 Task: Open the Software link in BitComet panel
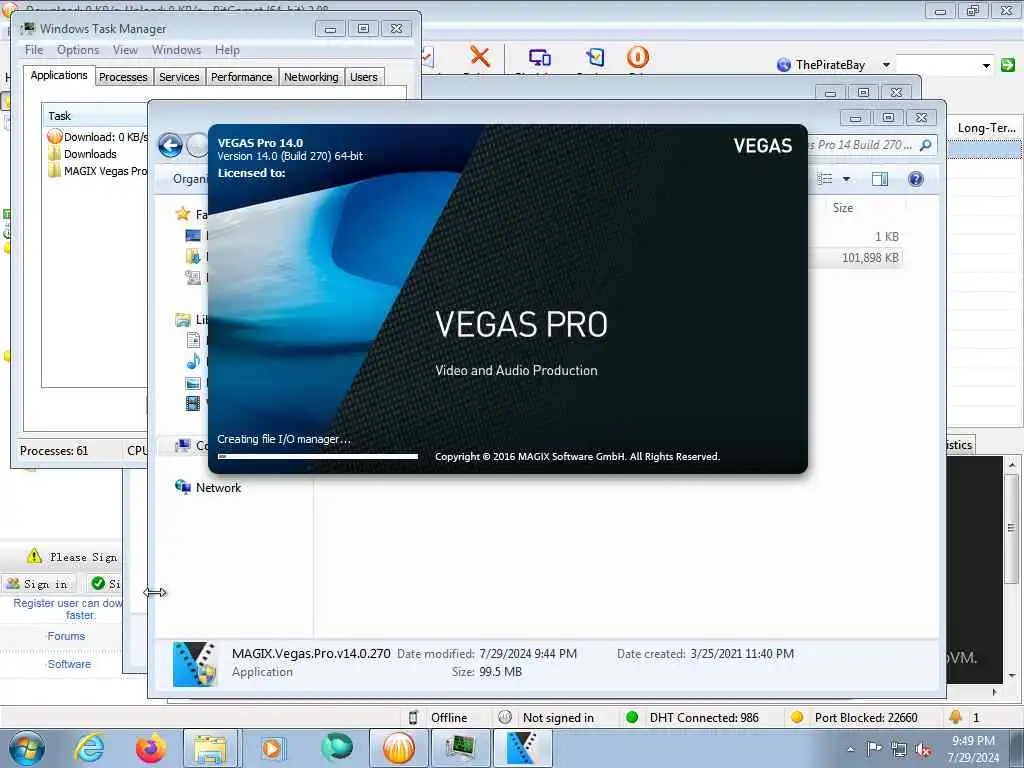pos(69,664)
